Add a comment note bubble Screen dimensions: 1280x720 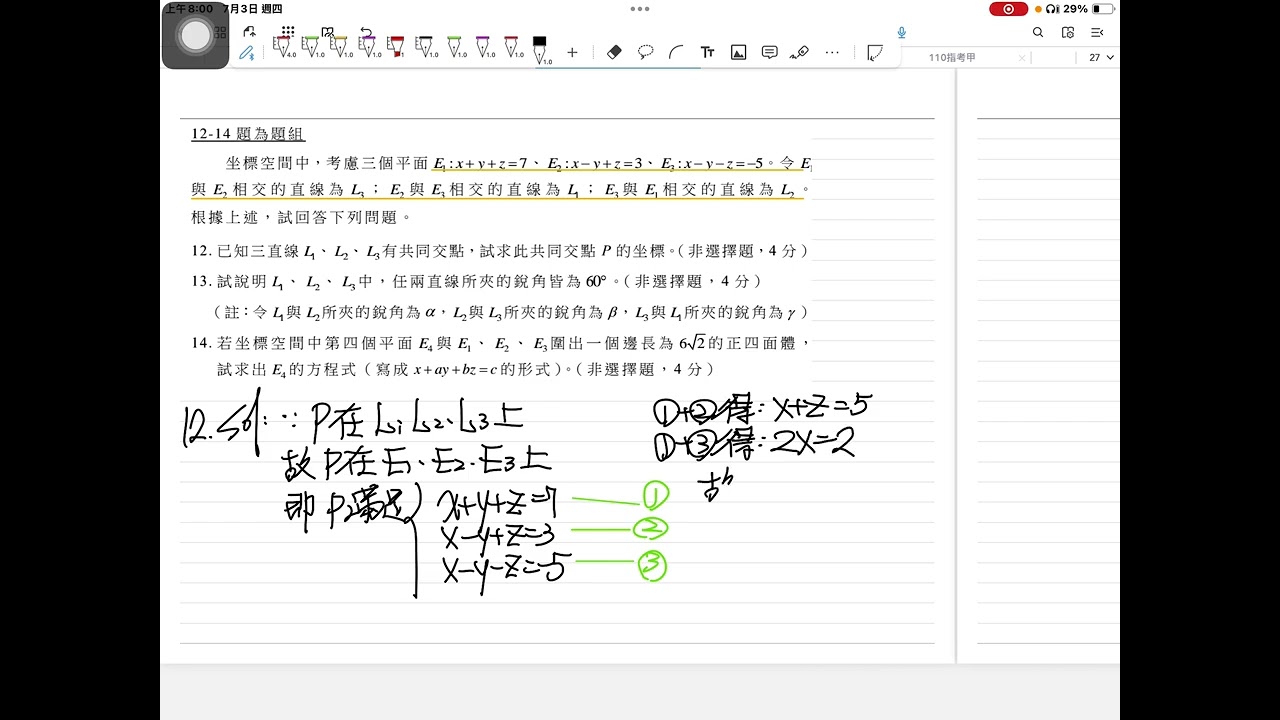769,52
